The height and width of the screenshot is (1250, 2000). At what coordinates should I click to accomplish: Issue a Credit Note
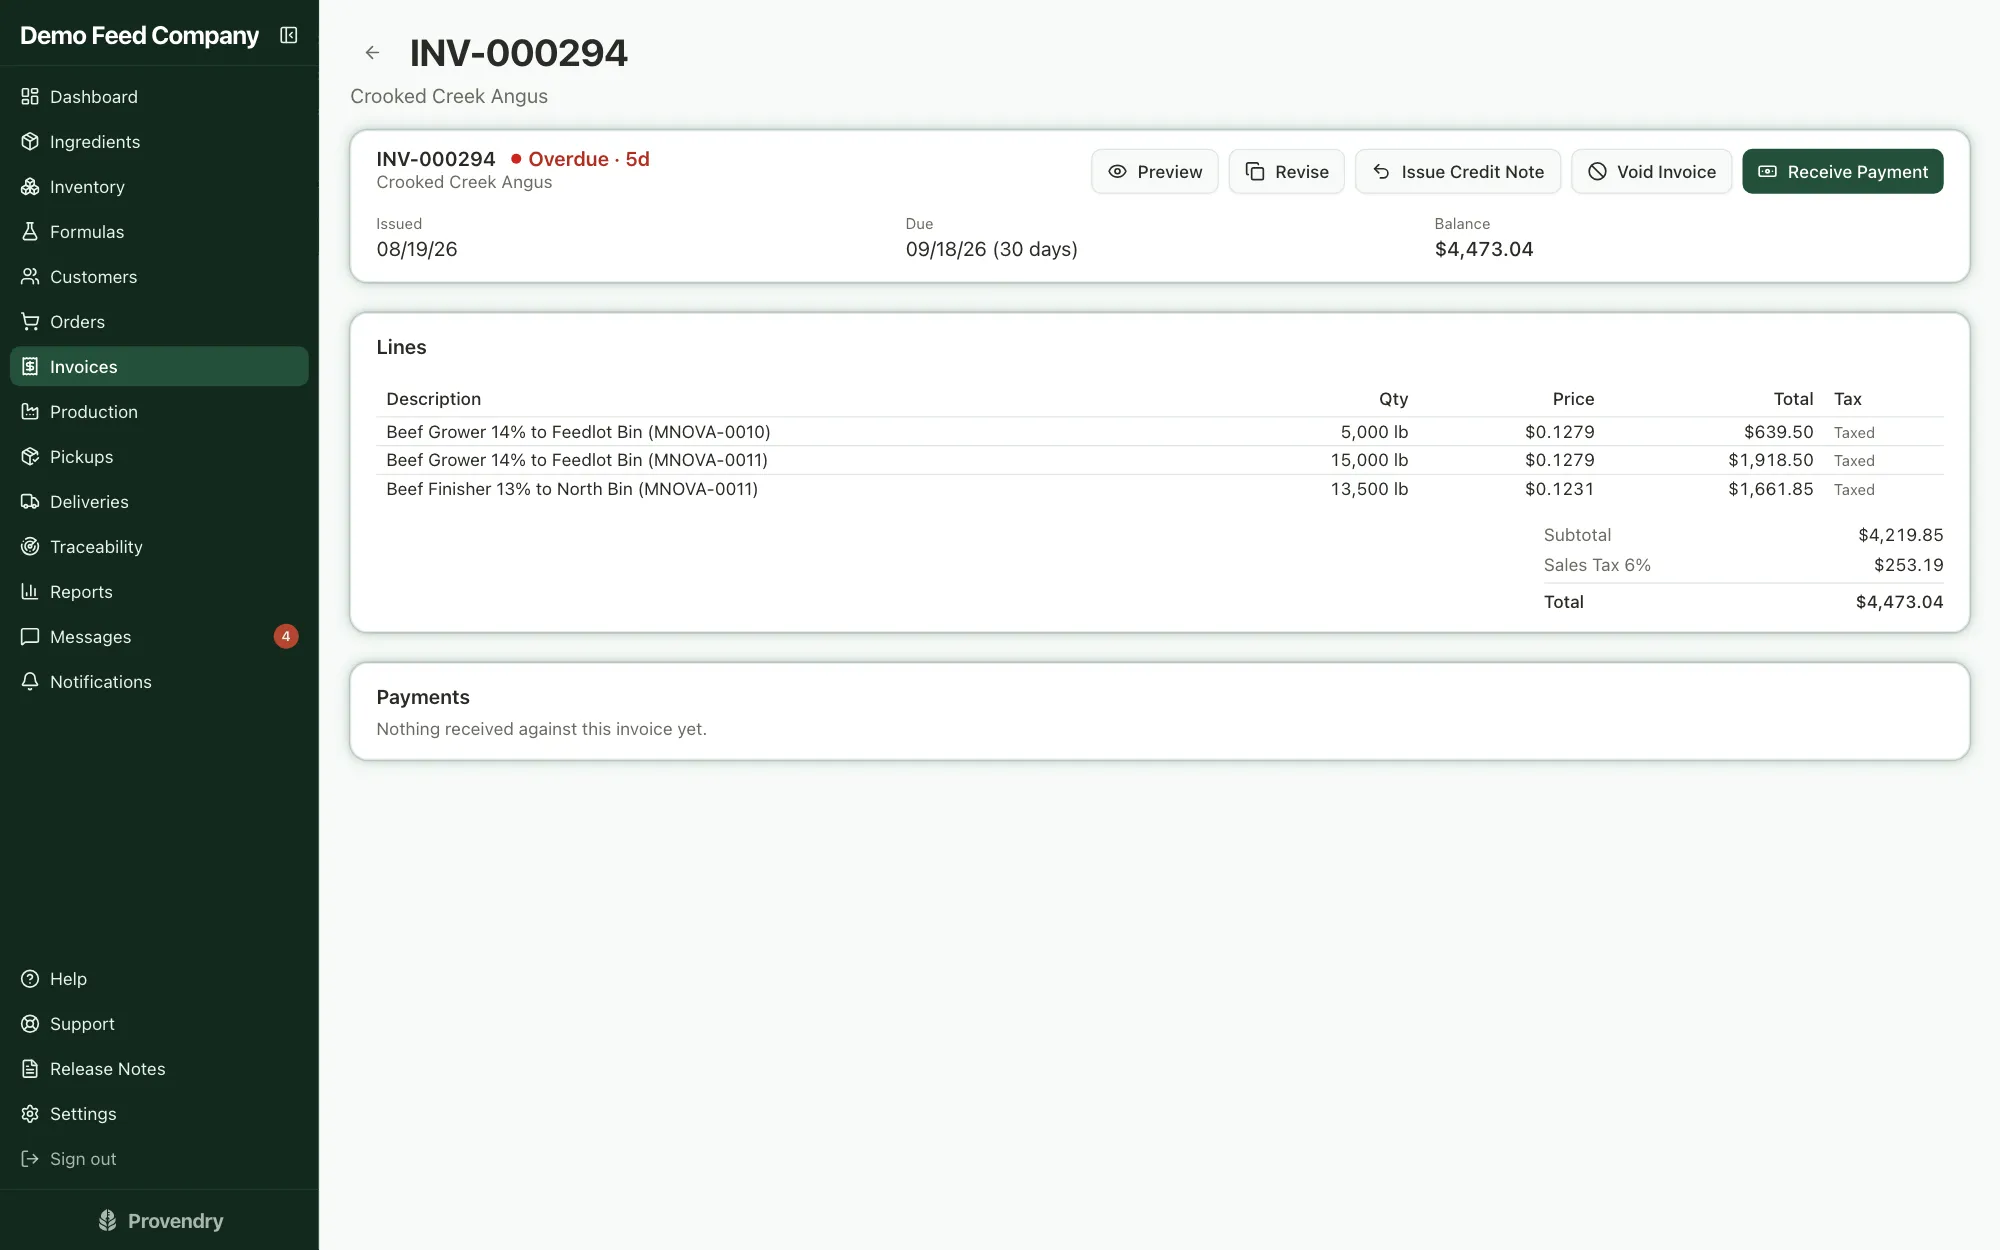tap(1457, 172)
